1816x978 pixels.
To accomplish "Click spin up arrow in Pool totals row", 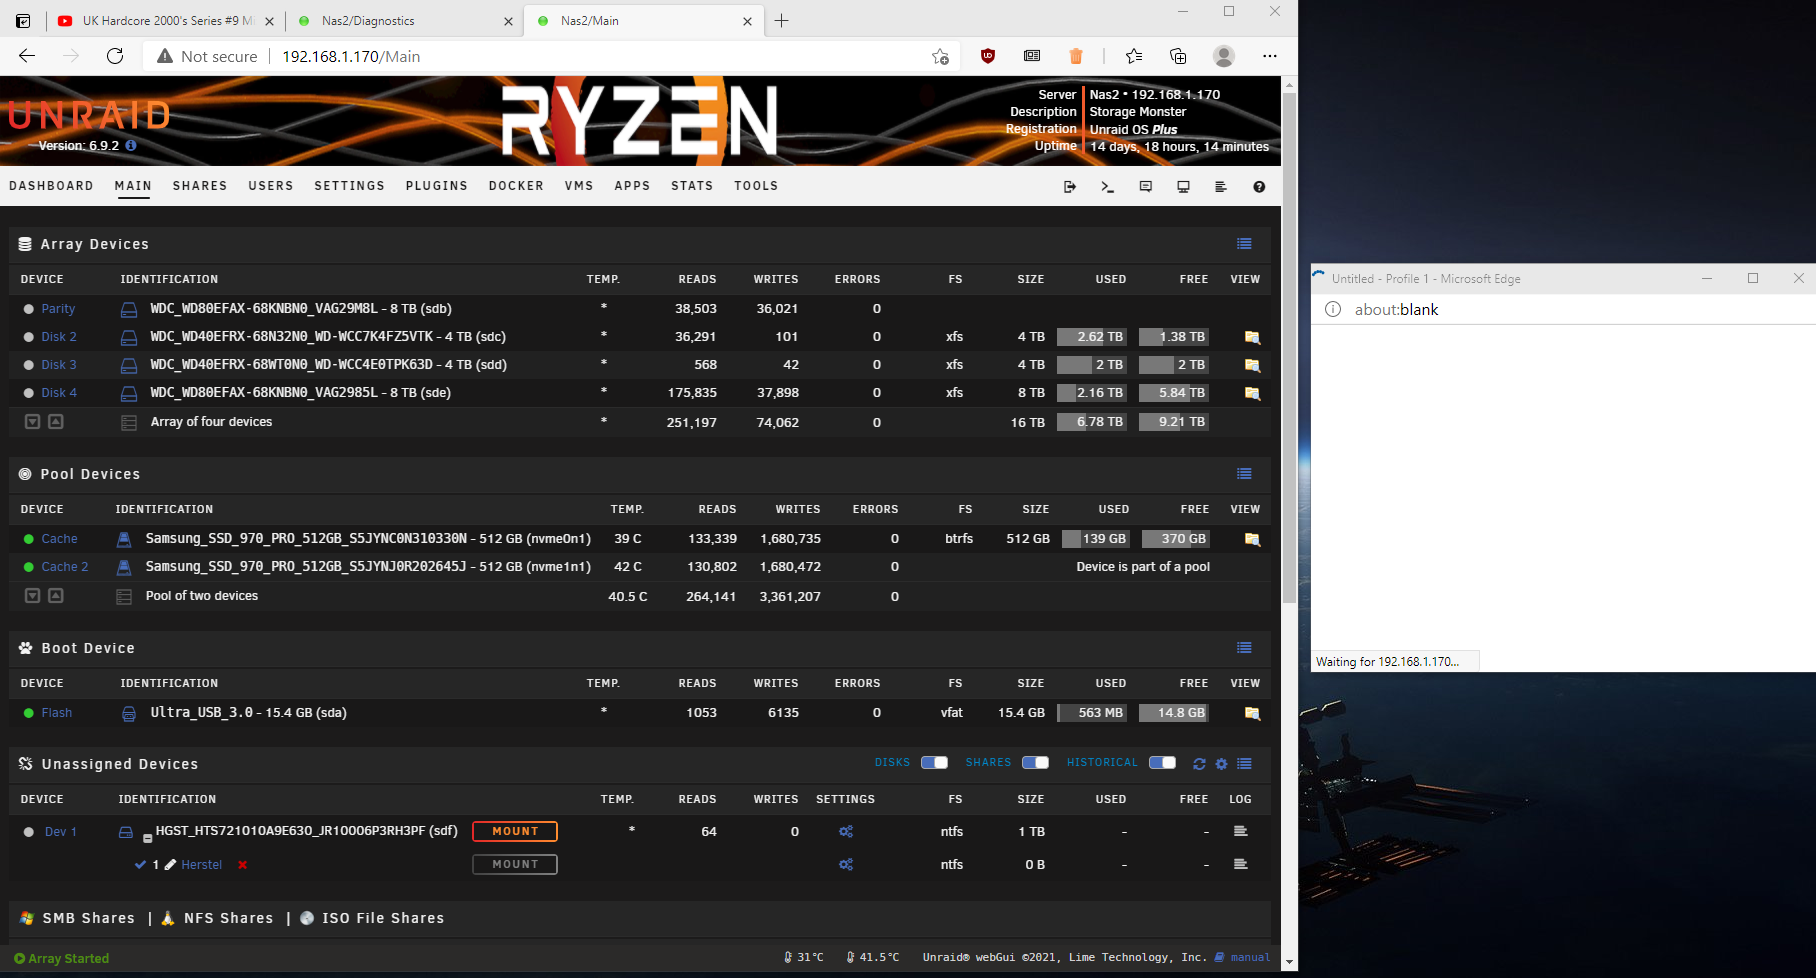I will coord(56,596).
